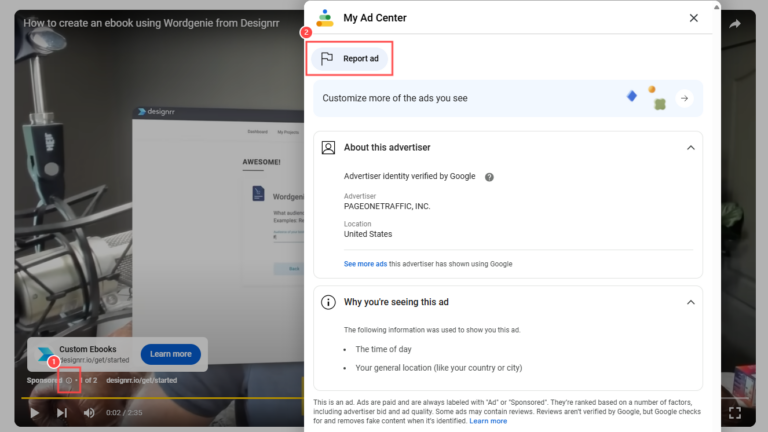Click the info icon next to Sponsored

pyautogui.click(x=69, y=381)
